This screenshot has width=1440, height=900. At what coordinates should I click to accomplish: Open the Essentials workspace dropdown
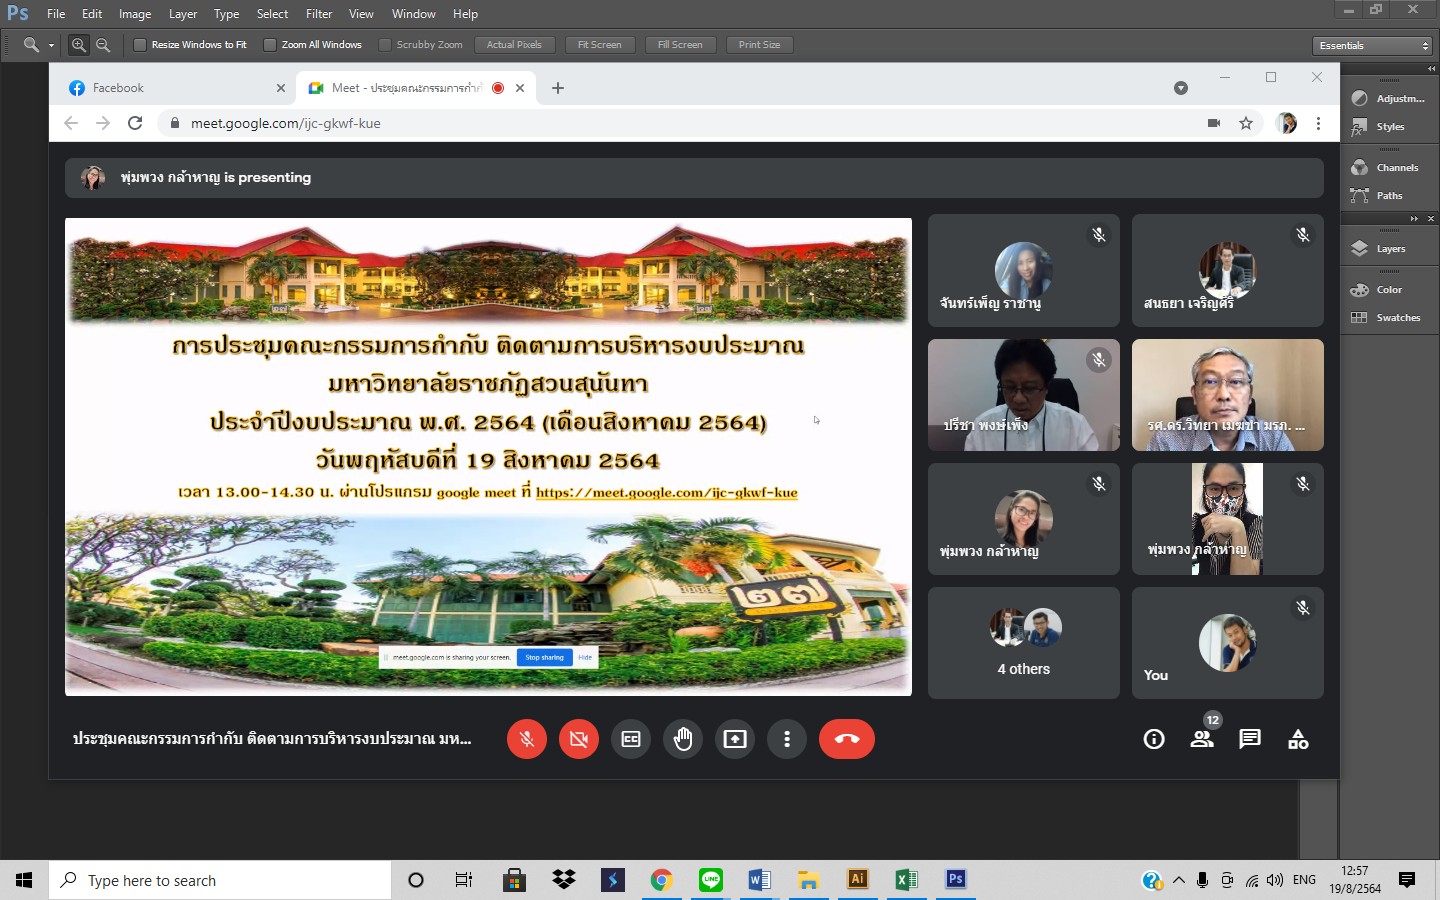pos(1373,46)
